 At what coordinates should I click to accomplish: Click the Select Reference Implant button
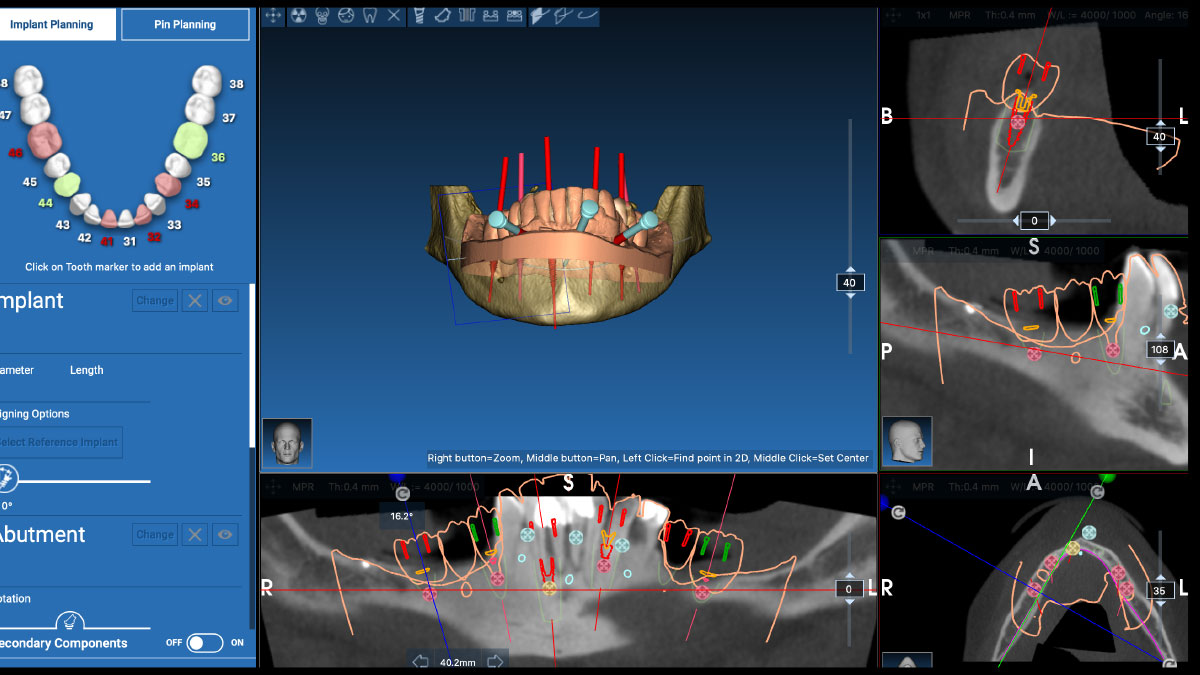pyautogui.click(x=58, y=442)
